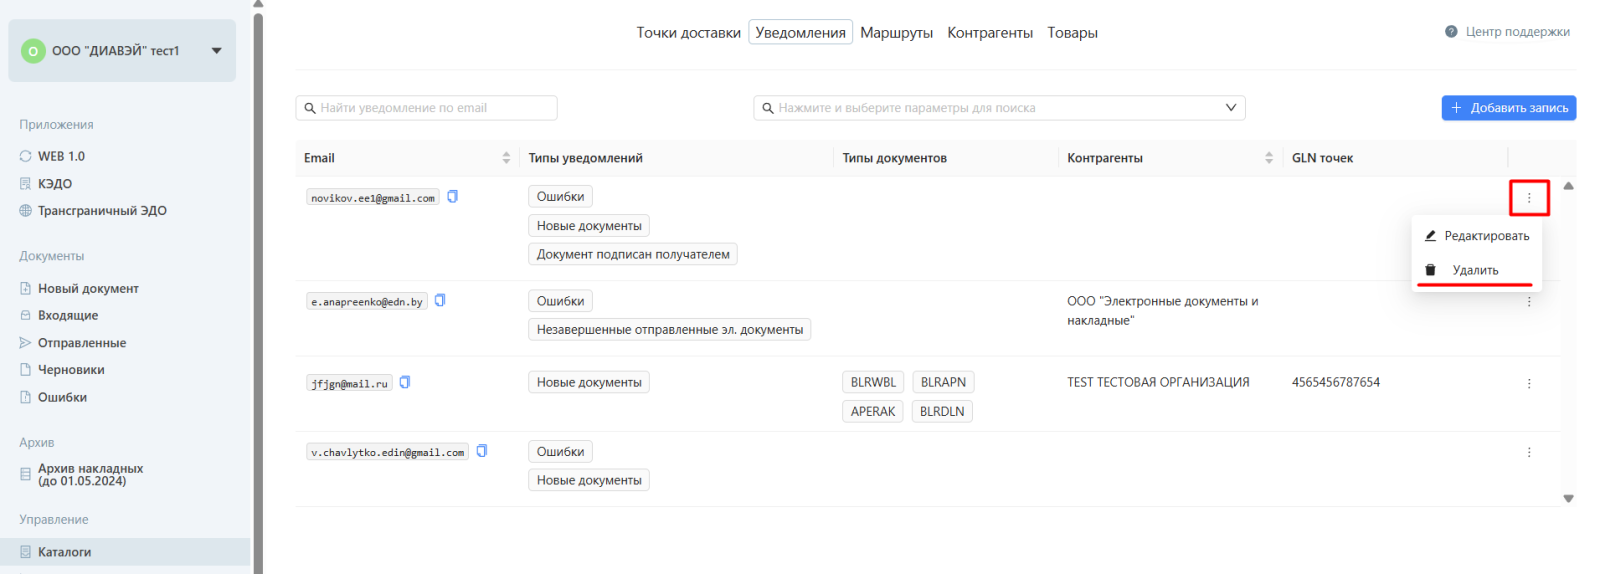Open three-dot menu for jfjgn@mail.ru row
Viewport: 1600px width, 574px height.
[1528, 383]
